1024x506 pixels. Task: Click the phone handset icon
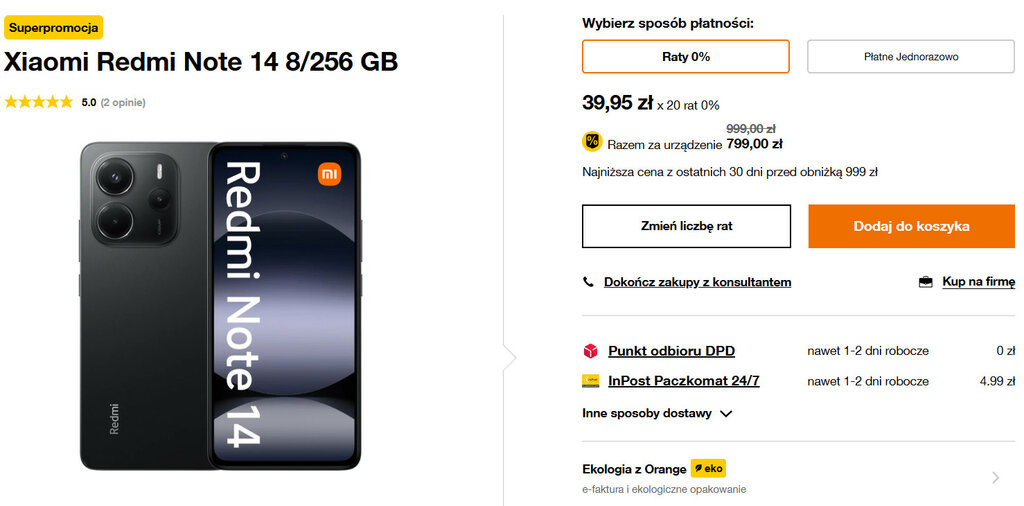pos(588,282)
